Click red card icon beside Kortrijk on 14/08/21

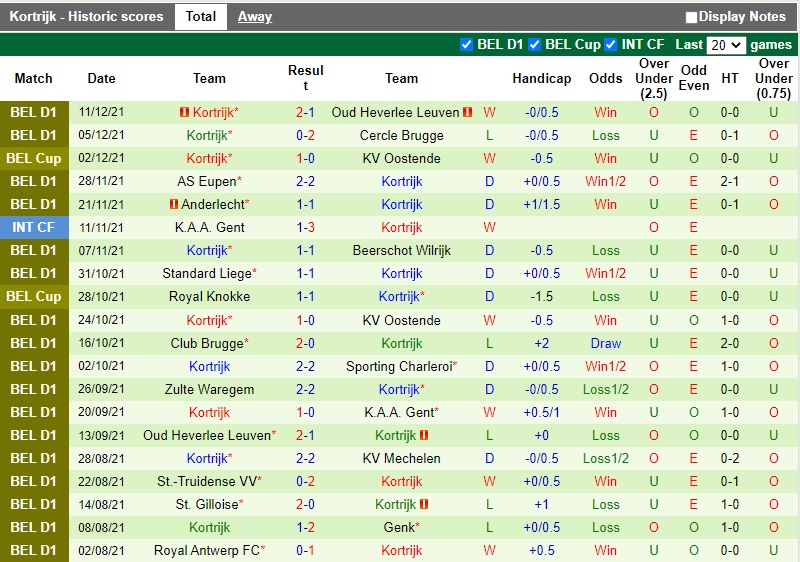[423, 504]
